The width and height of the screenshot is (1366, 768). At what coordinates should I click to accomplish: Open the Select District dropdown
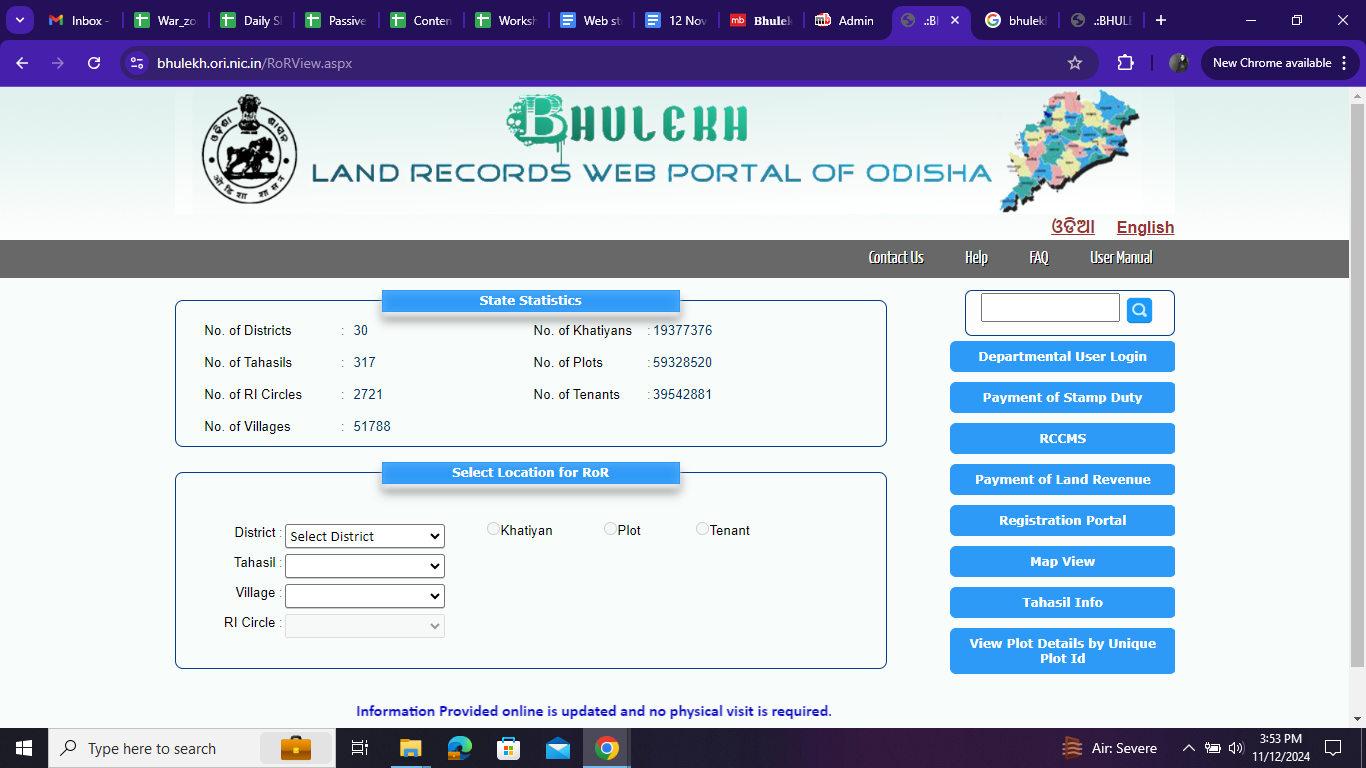click(x=365, y=536)
